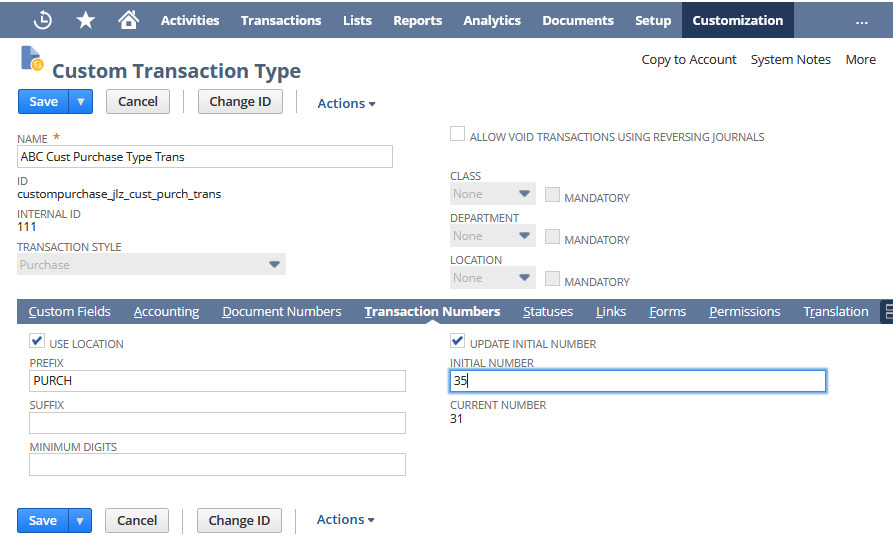
Task: Select the ID text custompurchase_jlz_cust_purch_trans
Action: pyautogui.click(x=119, y=194)
